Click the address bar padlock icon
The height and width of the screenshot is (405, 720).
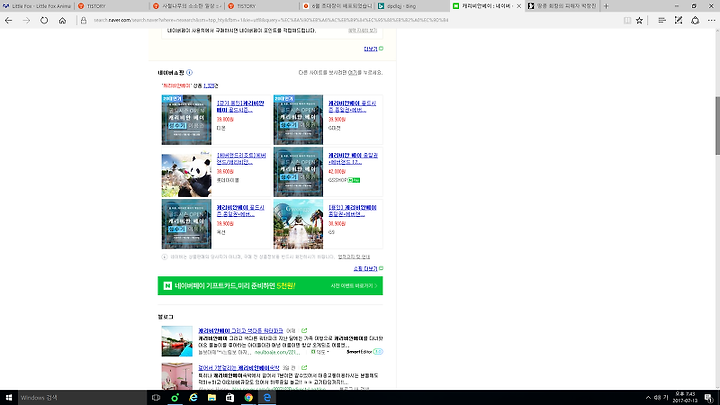[x=84, y=20]
